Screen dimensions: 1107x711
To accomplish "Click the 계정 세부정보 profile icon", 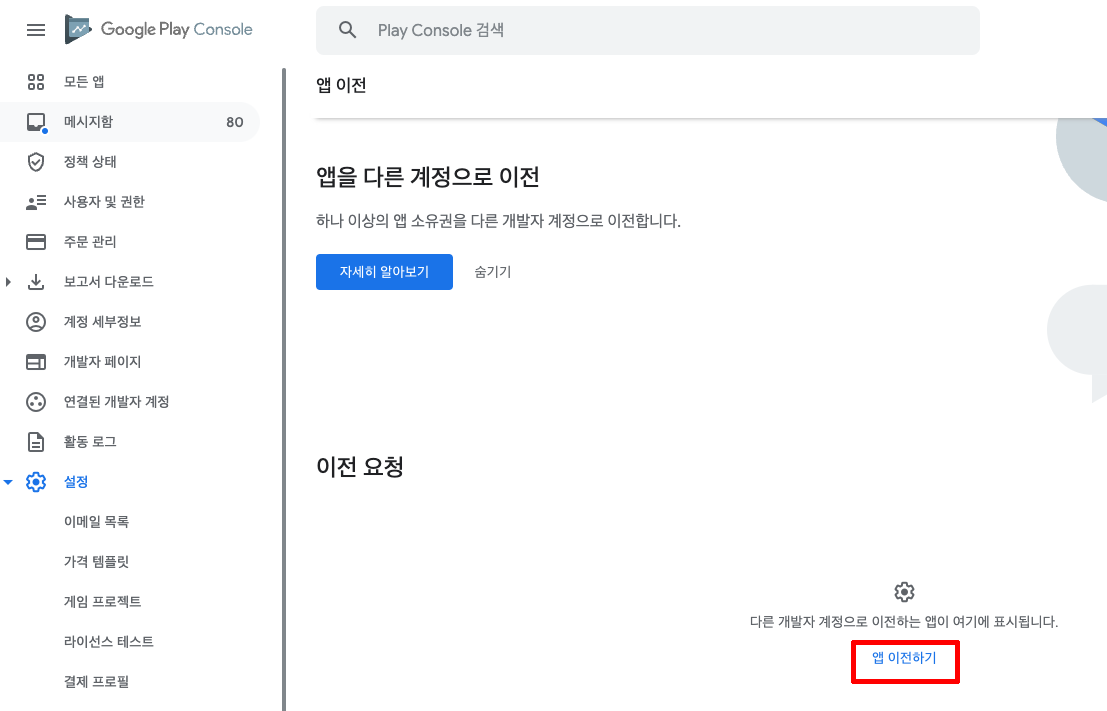I will (36, 322).
